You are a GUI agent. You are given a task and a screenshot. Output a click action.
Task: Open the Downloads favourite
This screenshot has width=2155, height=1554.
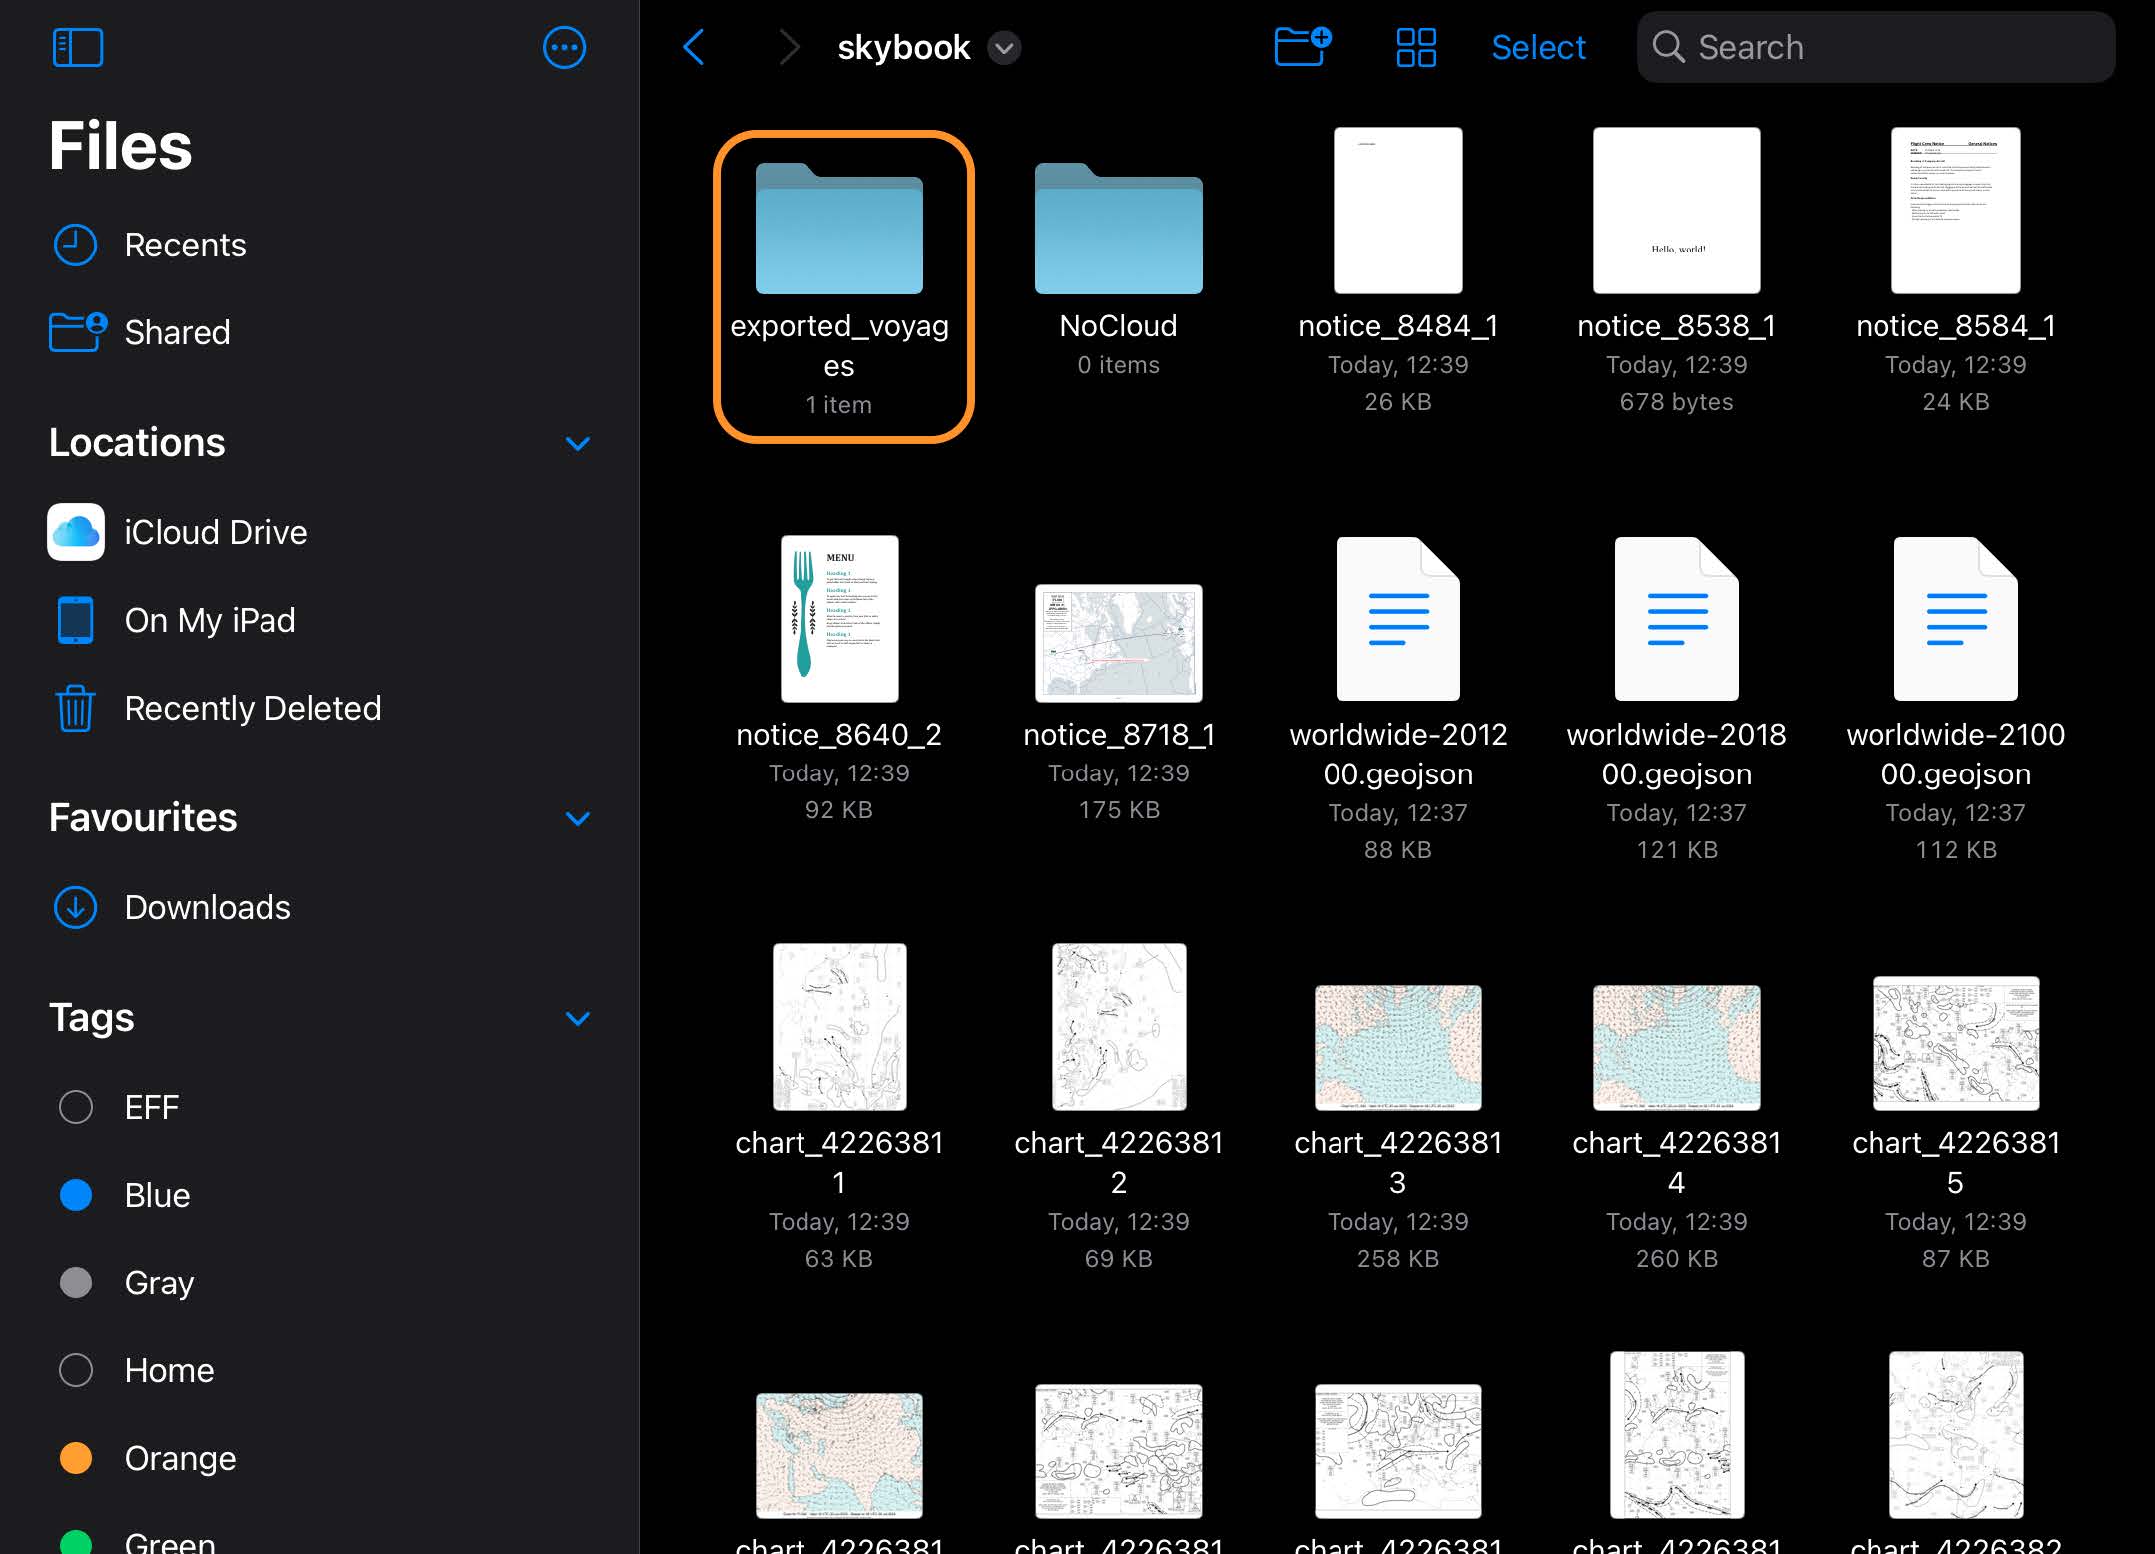(207, 907)
